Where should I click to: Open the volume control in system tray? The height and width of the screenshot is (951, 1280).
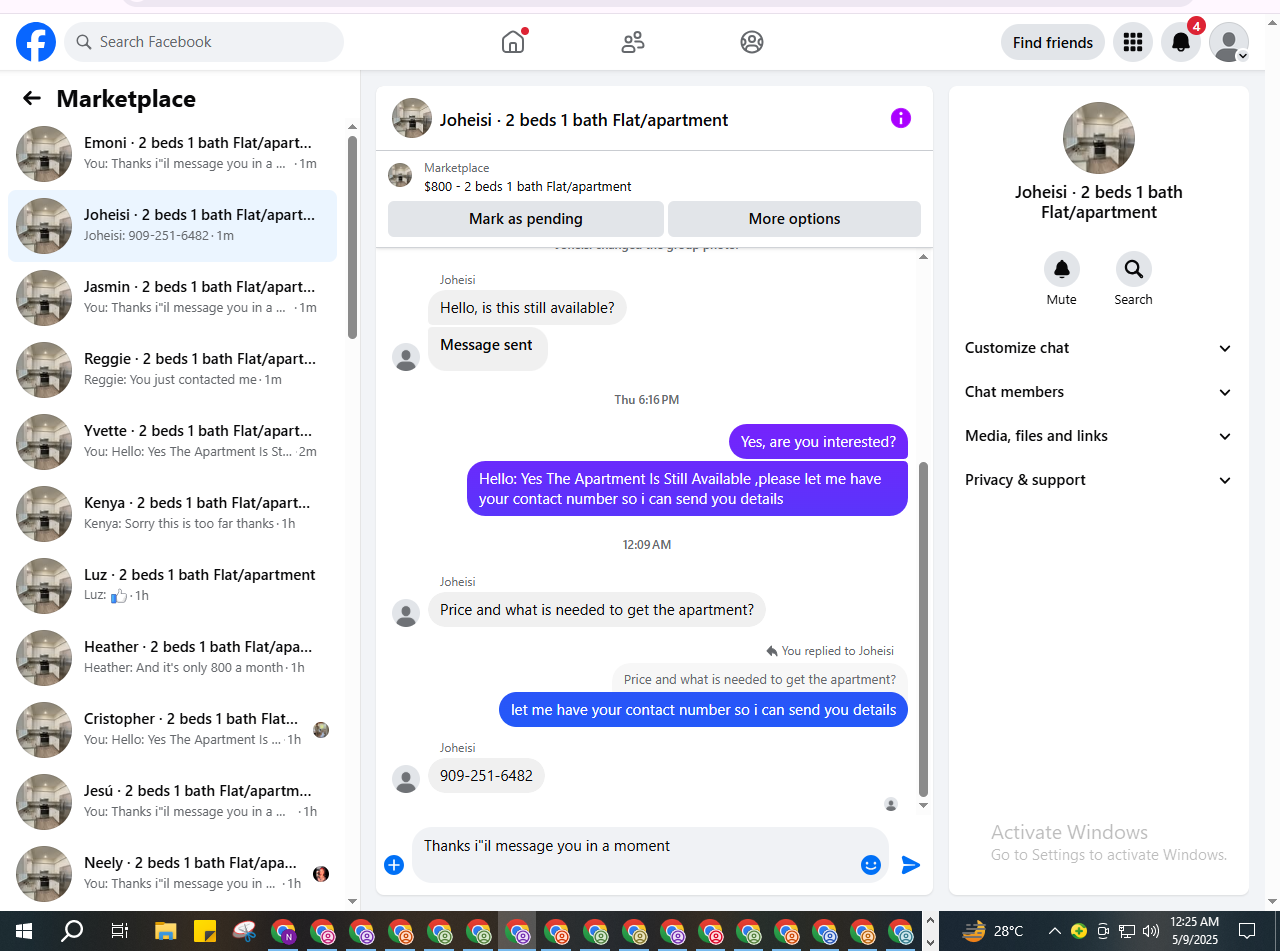tap(1151, 931)
